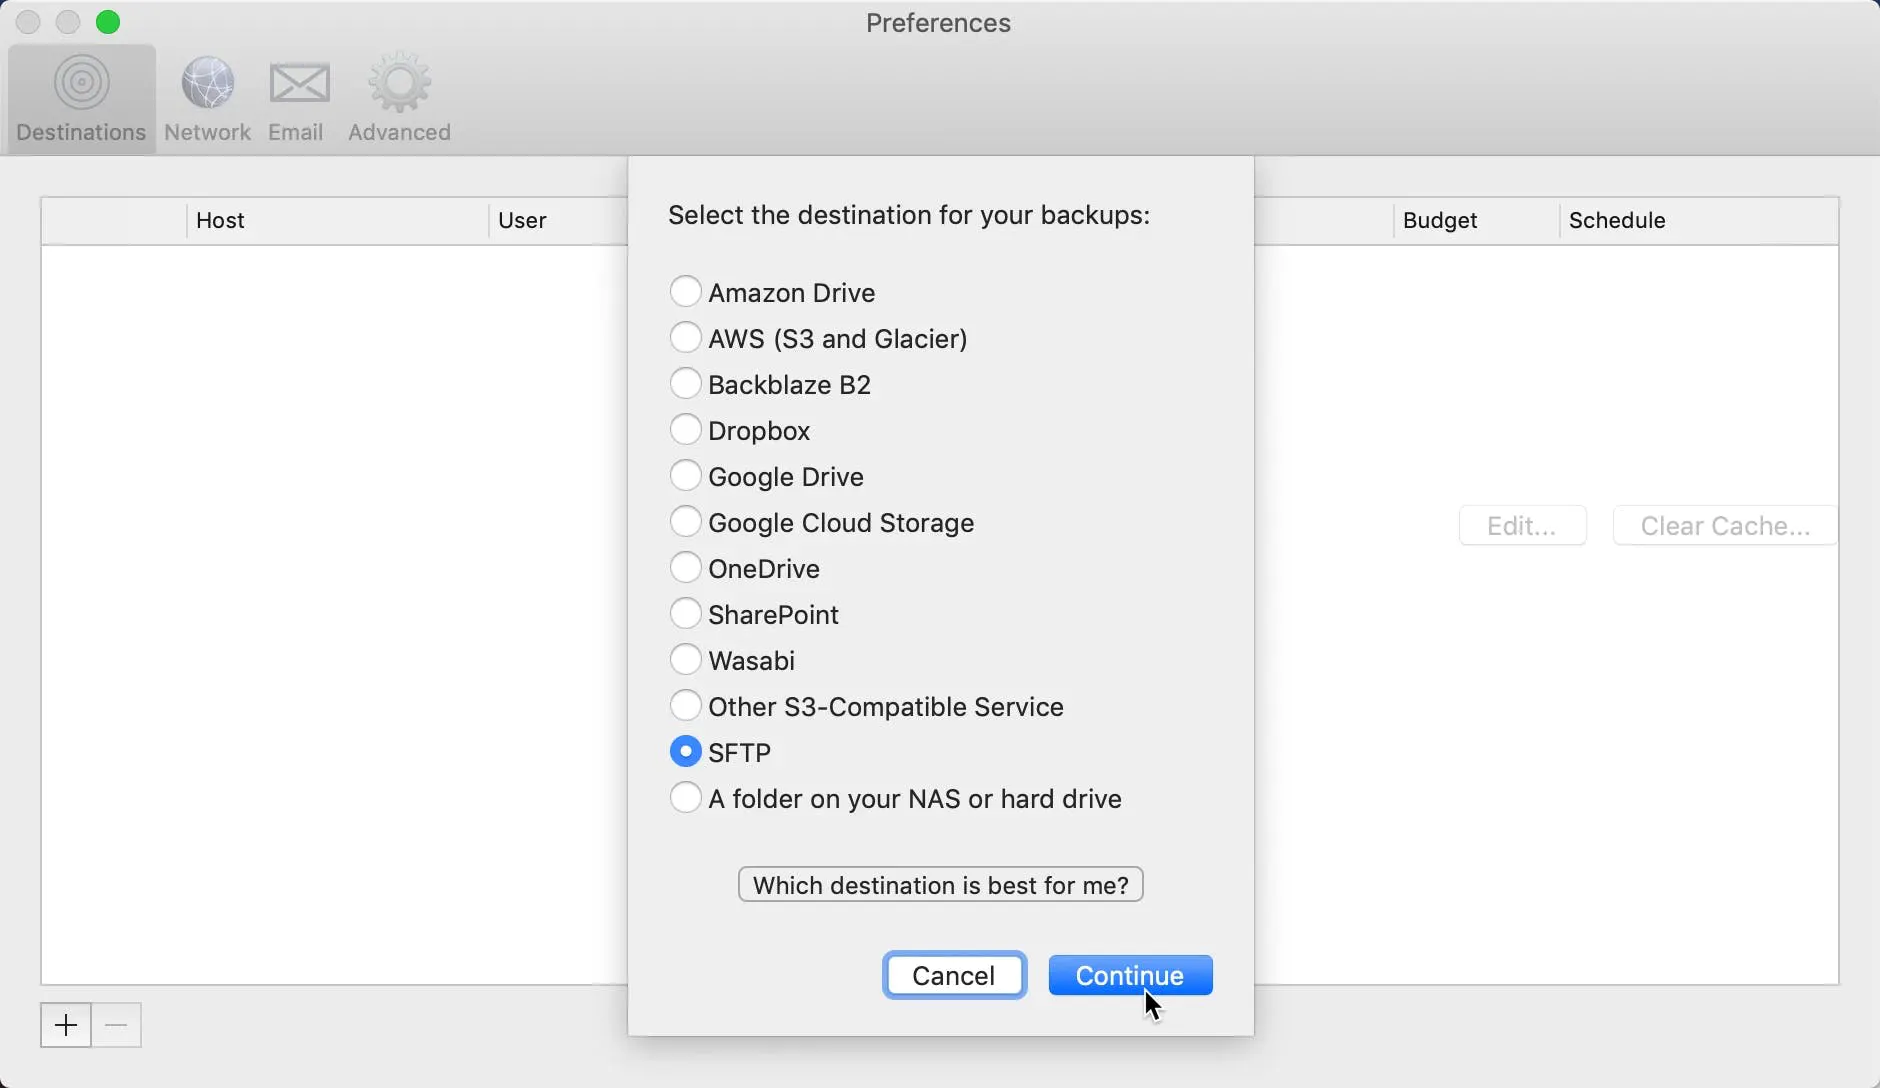
Task: Click the green zoom window button
Action: [x=108, y=22]
